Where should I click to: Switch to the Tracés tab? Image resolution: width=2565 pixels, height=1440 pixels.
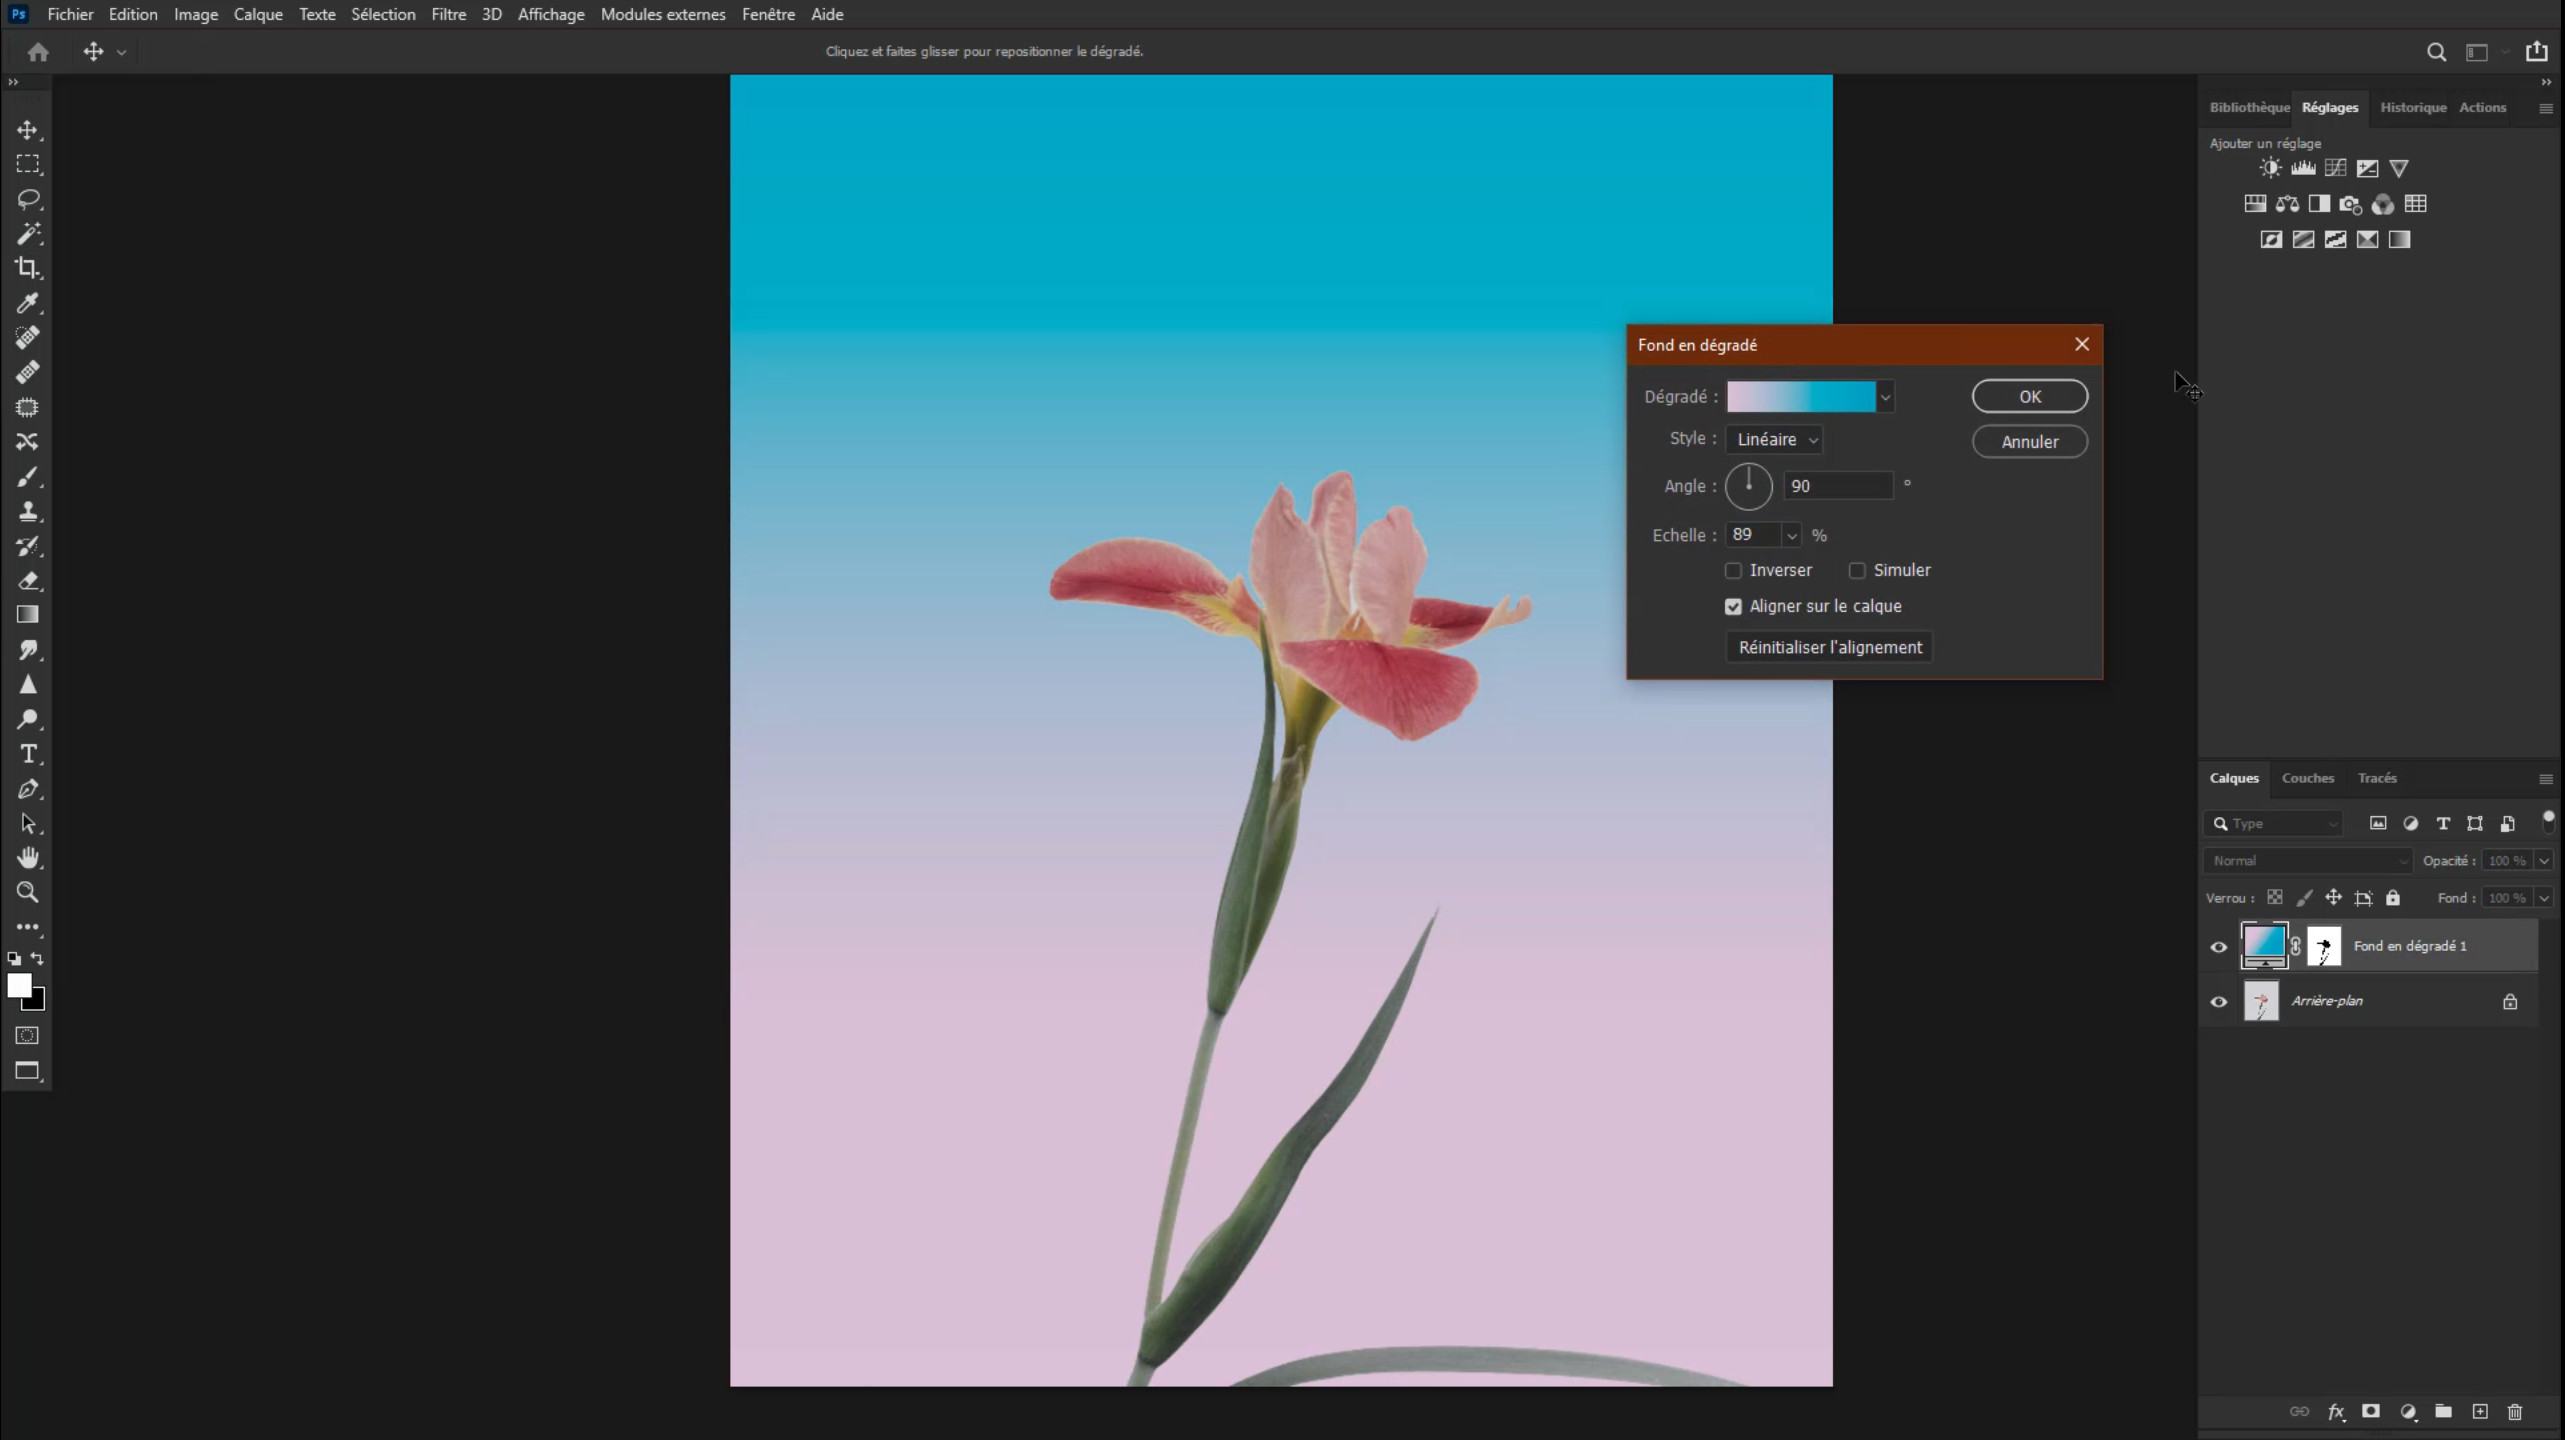(2377, 778)
